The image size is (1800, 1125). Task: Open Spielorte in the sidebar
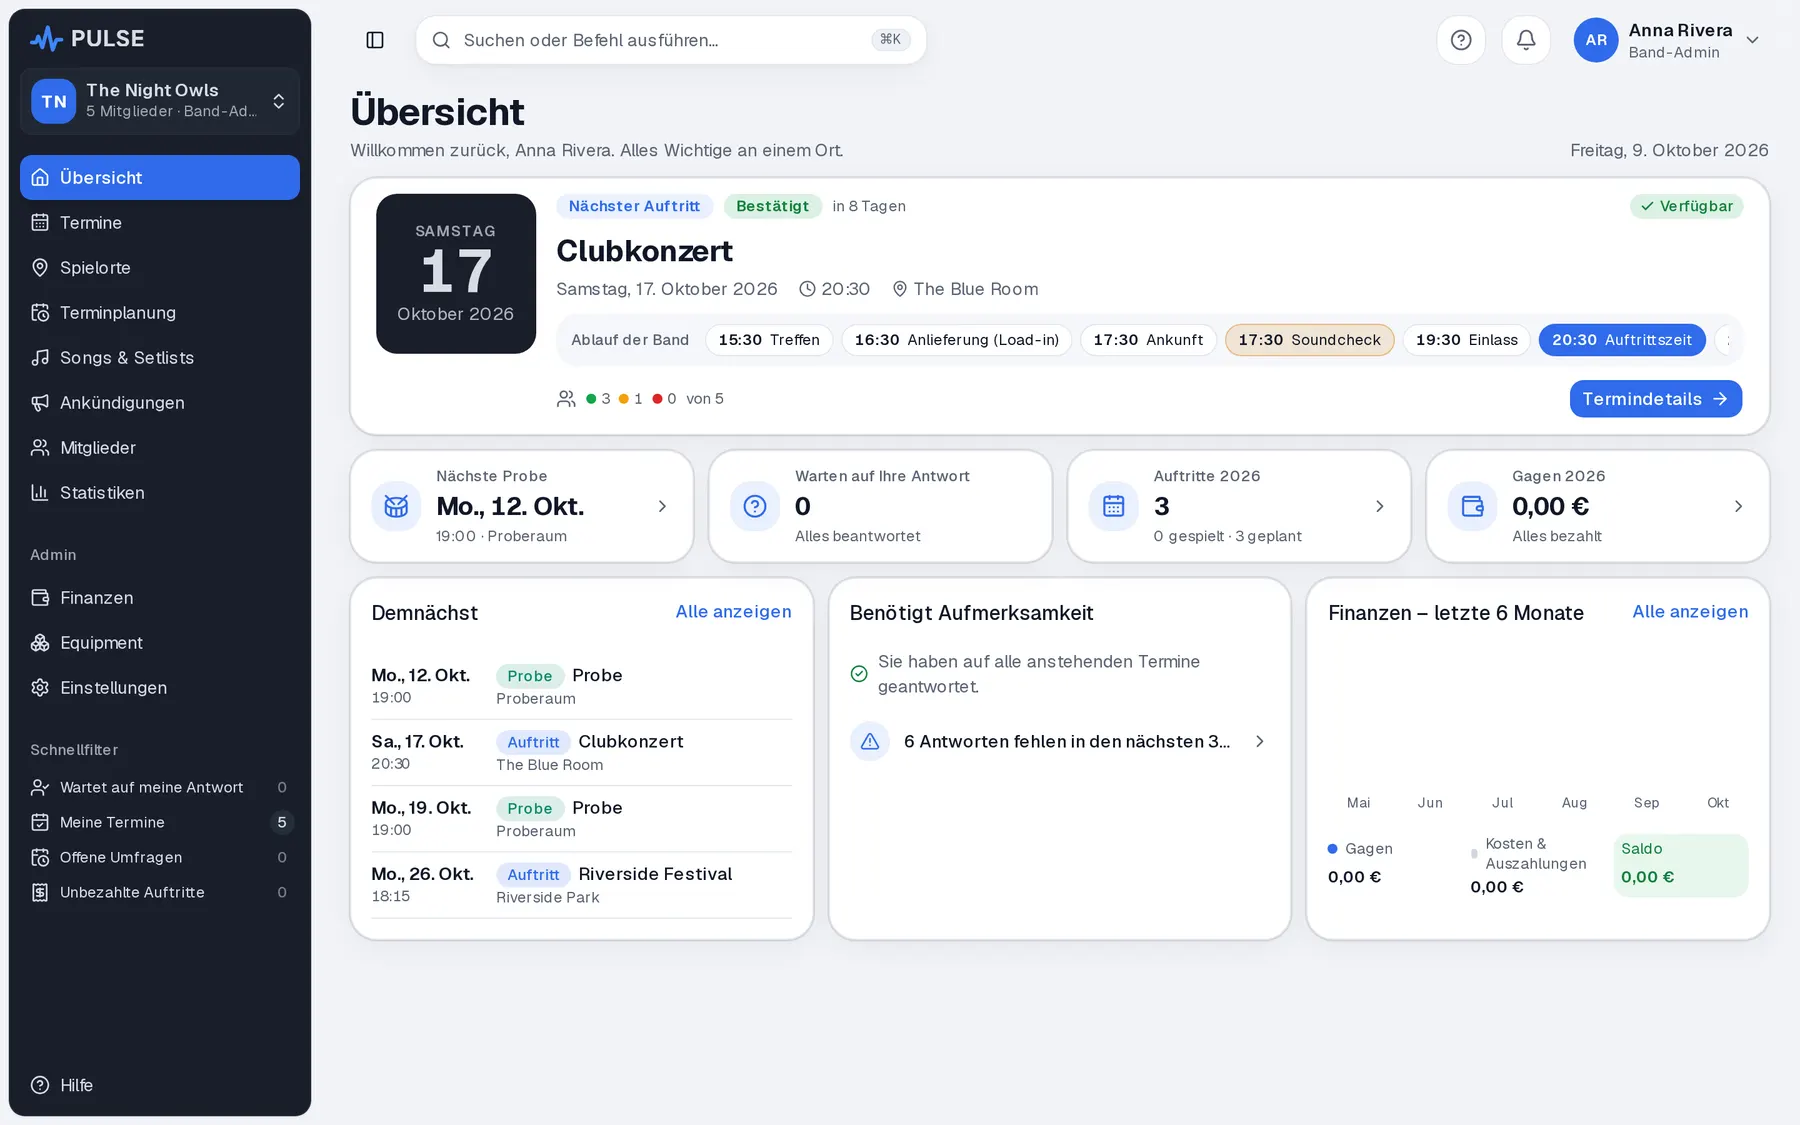(160, 267)
